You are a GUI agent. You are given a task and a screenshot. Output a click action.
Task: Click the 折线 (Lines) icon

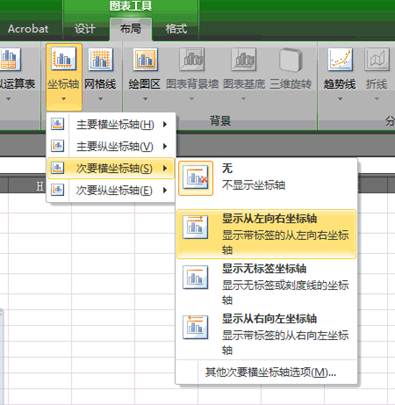pyautogui.click(x=377, y=60)
